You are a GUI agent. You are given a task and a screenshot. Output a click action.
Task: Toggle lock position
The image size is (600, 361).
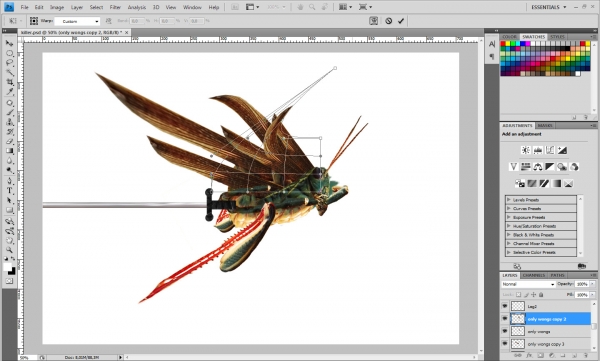[533, 295]
